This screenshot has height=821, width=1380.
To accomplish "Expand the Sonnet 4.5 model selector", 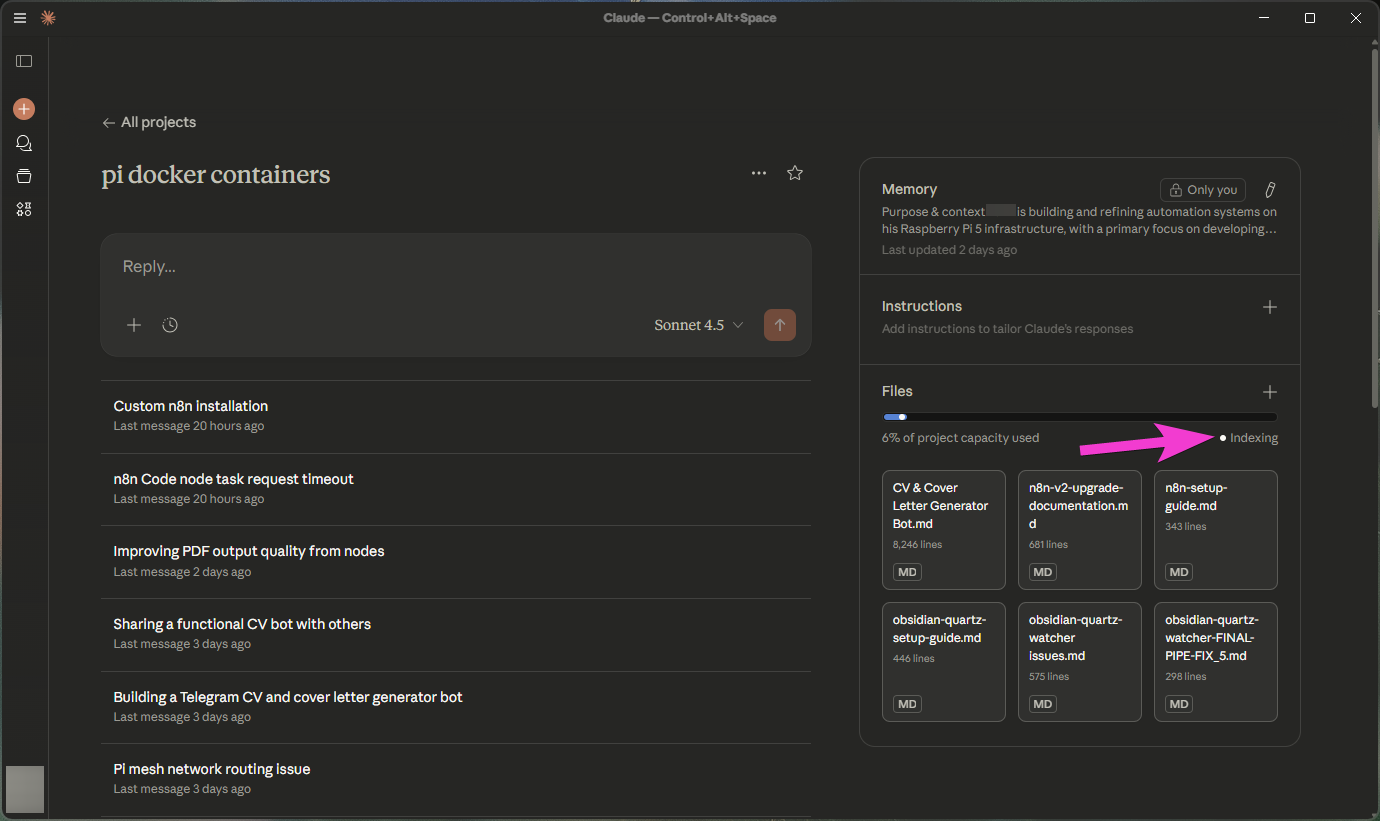I will pyautogui.click(x=698, y=325).
